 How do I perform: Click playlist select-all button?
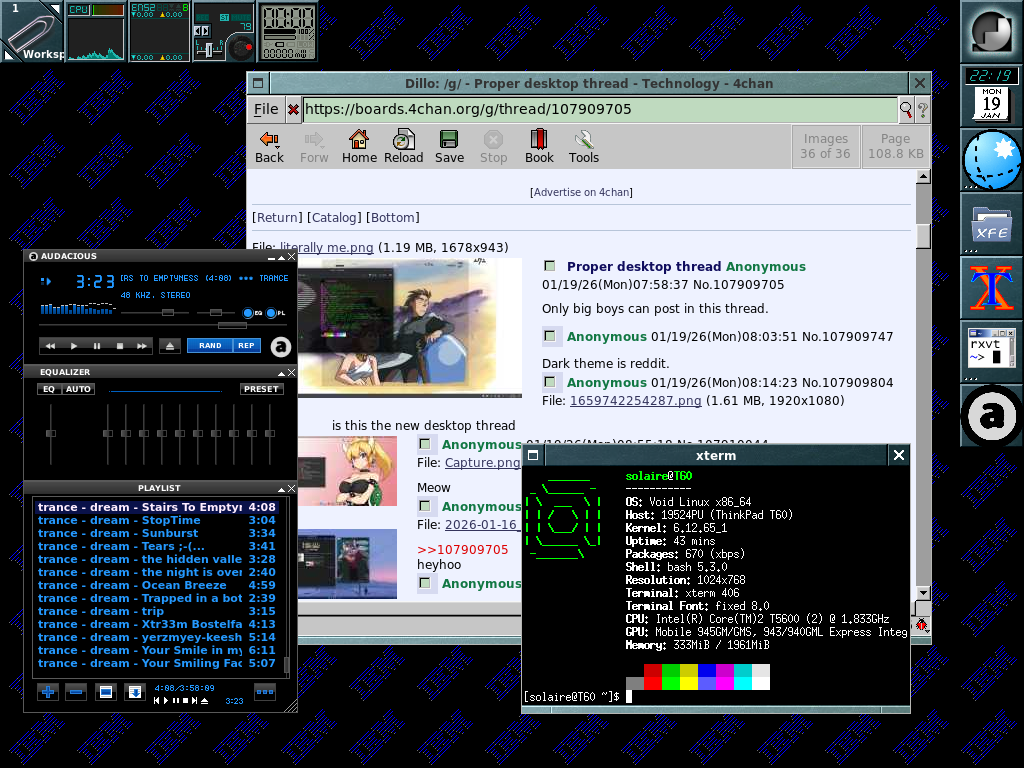[x=106, y=692]
